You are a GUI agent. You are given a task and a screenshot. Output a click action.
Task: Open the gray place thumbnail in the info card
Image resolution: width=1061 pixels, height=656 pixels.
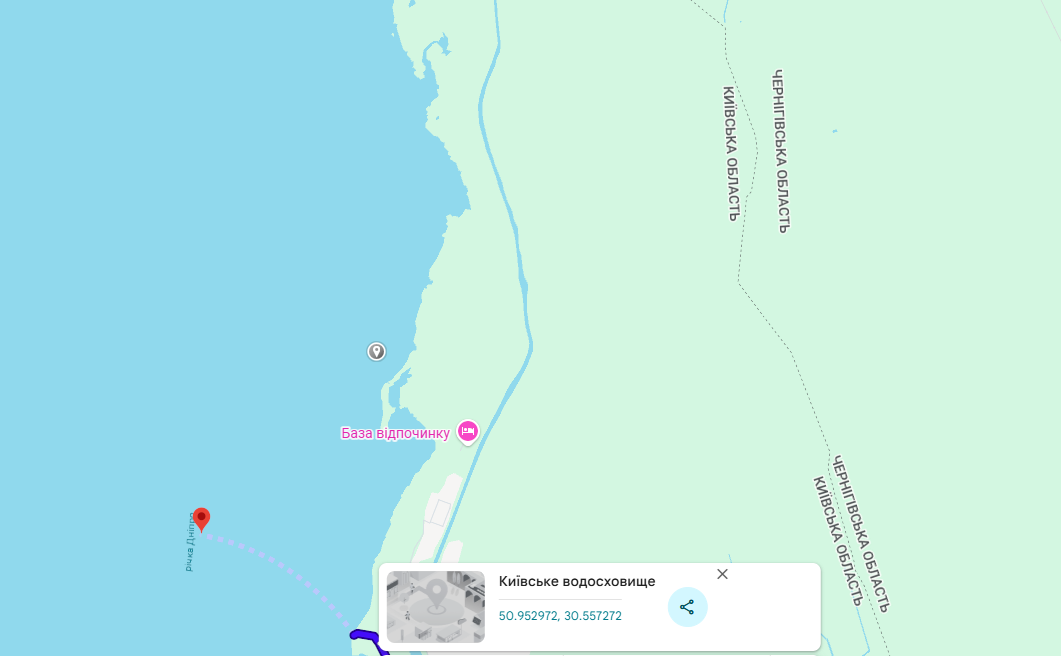pos(436,607)
